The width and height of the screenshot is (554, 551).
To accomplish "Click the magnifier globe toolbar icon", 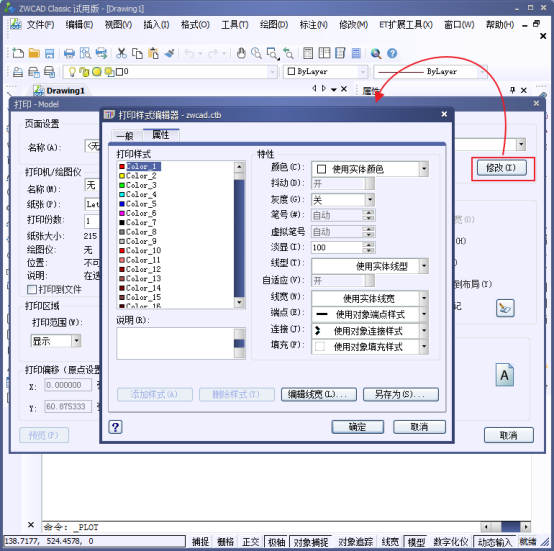I will pos(376,53).
